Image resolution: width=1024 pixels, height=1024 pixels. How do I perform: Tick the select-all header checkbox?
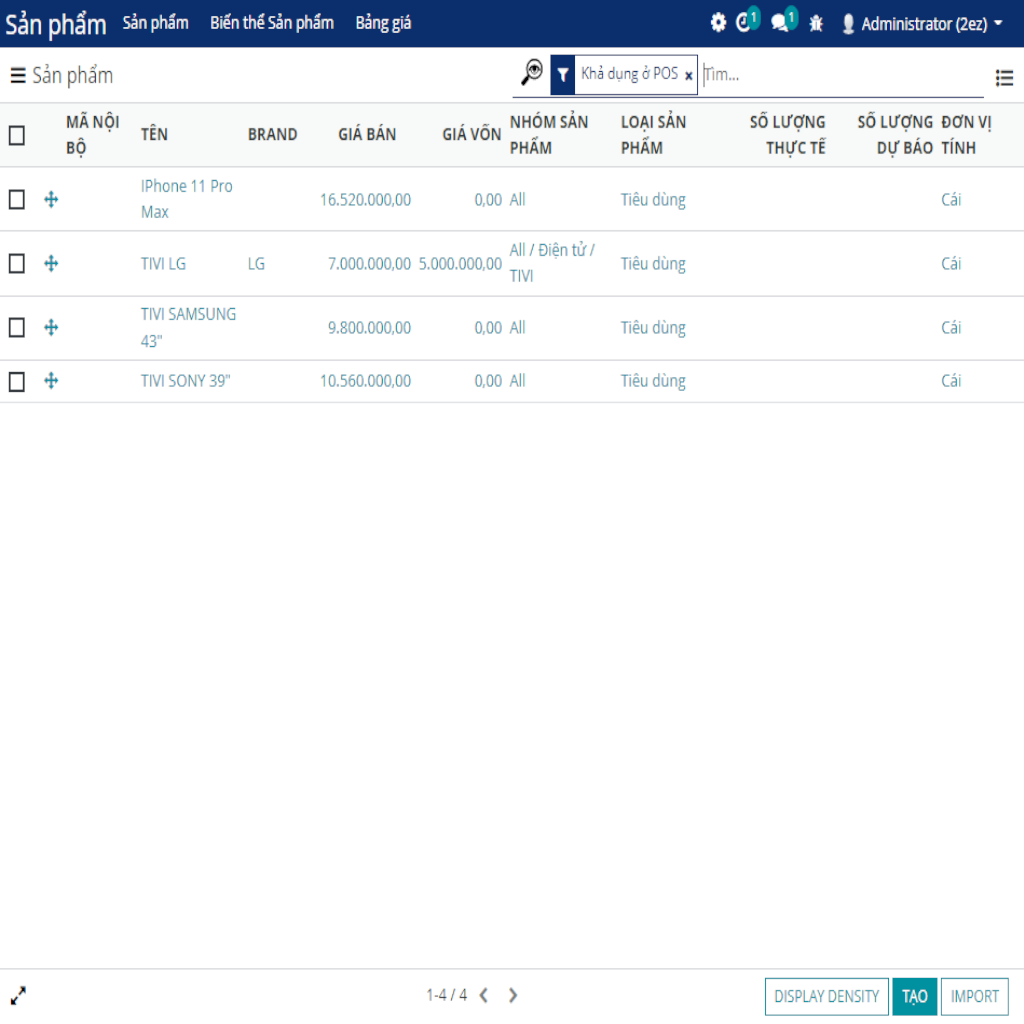(17, 135)
